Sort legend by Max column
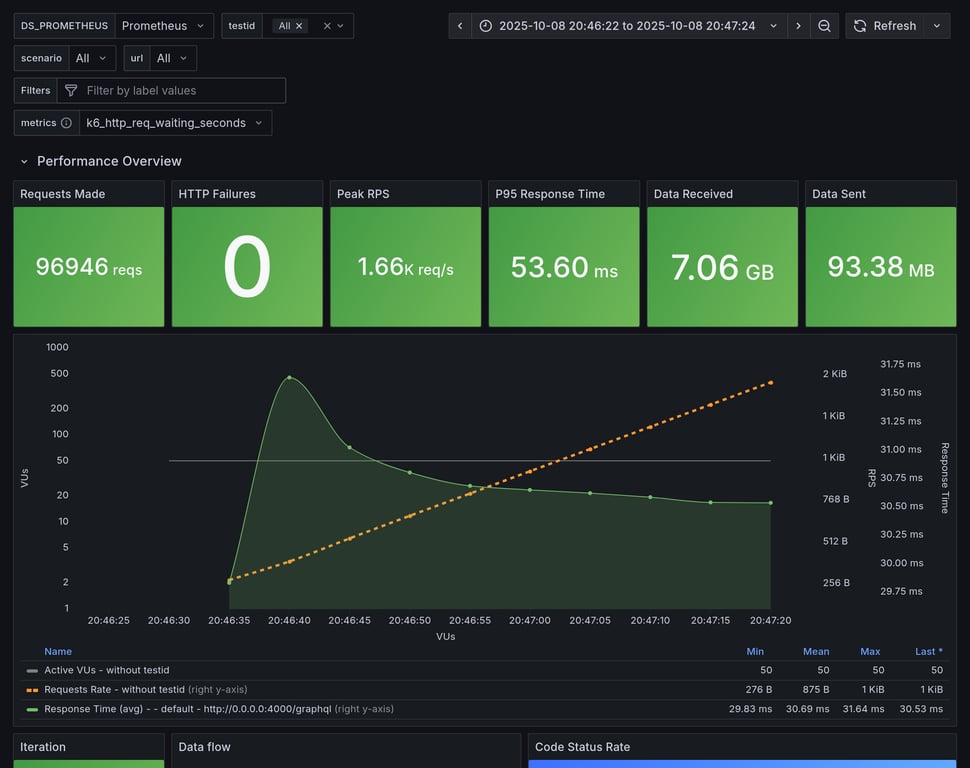This screenshot has width=970, height=768. (870, 651)
